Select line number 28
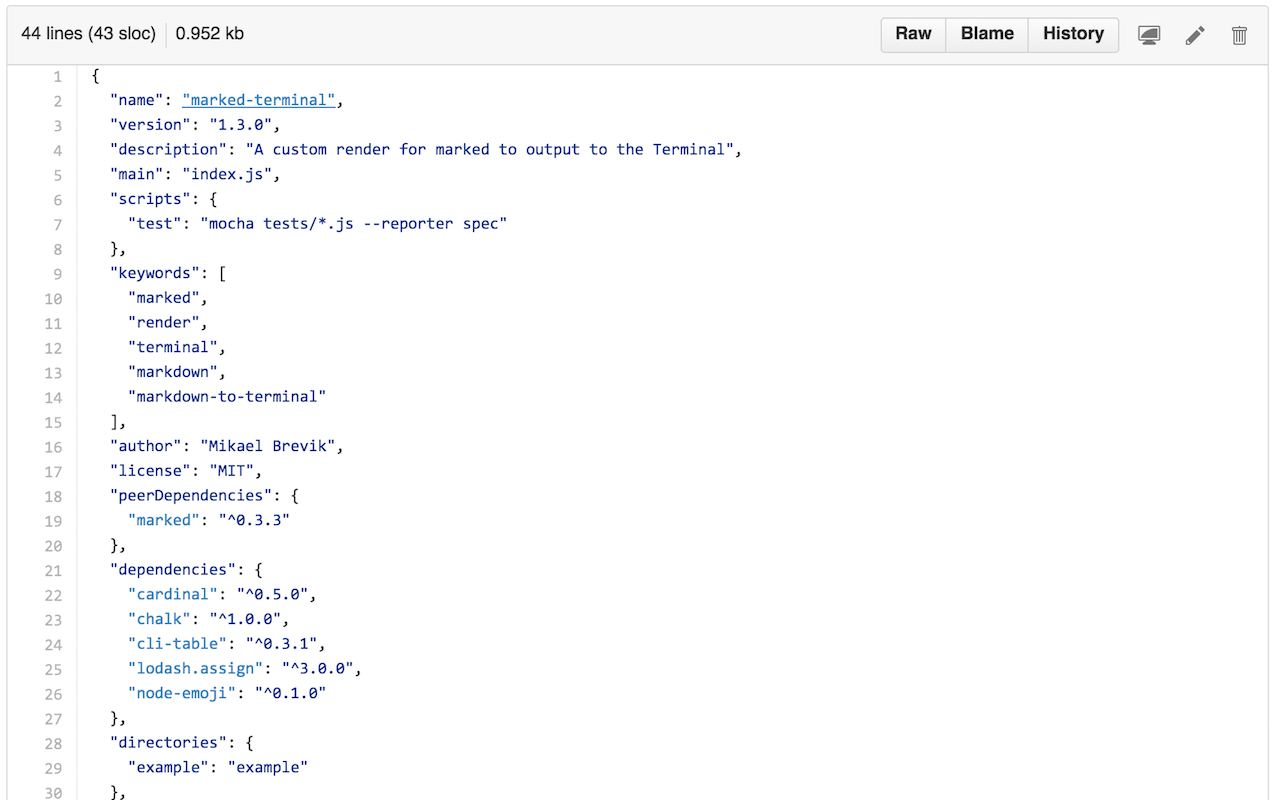Viewport: 1280px width, 800px height. tap(53, 743)
